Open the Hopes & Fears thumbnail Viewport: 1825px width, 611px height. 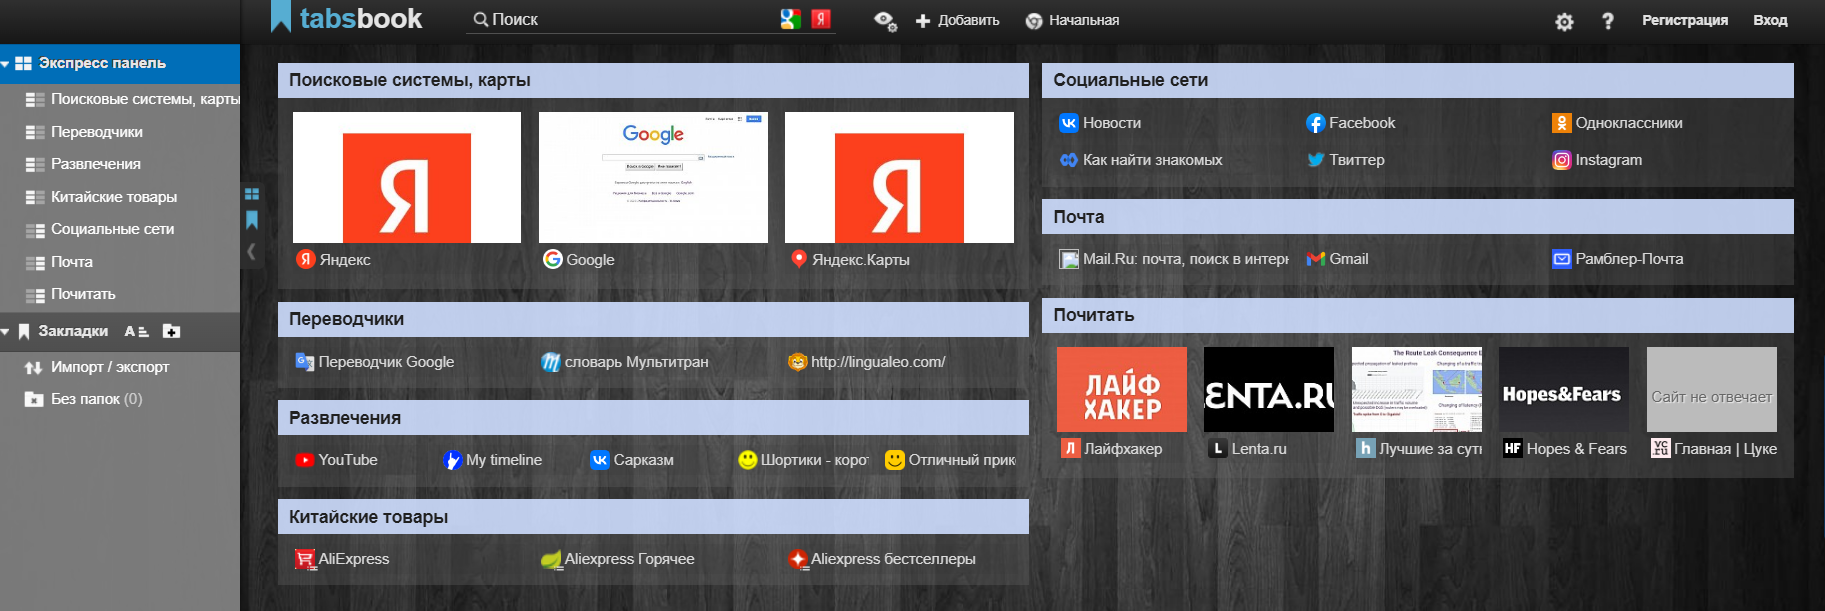pyautogui.click(x=1564, y=390)
